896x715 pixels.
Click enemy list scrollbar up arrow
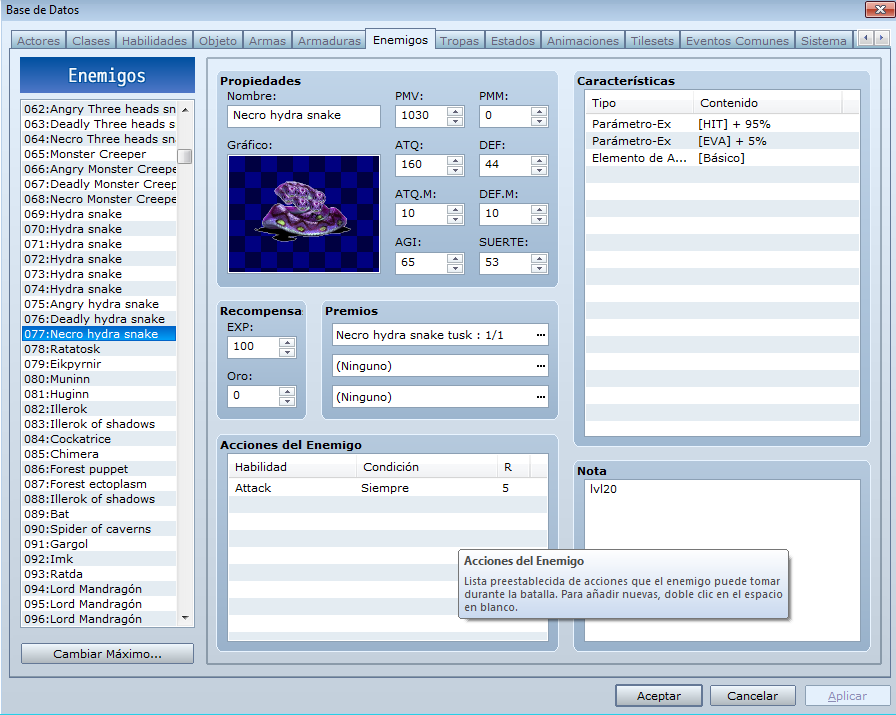click(x=185, y=109)
